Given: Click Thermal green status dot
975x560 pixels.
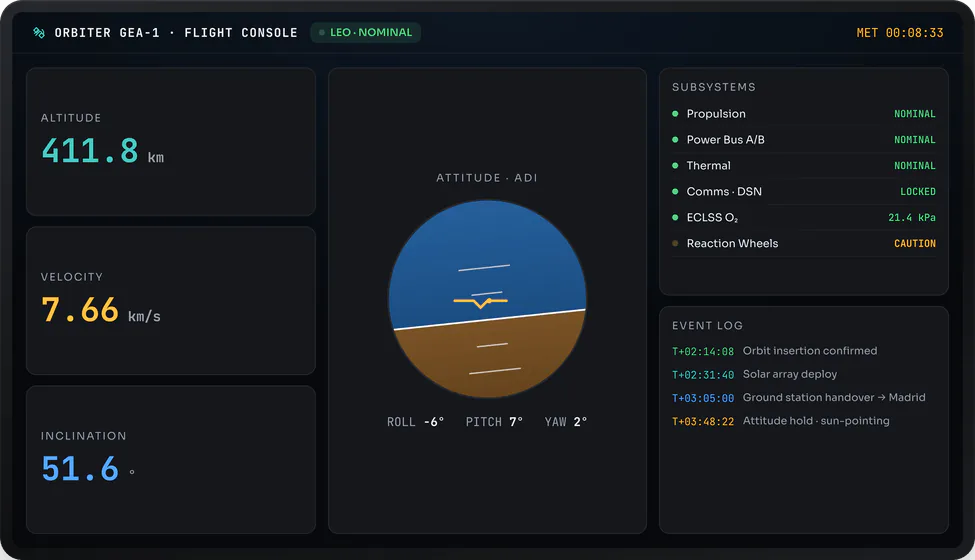Looking at the screenshot, I should coord(675,166).
